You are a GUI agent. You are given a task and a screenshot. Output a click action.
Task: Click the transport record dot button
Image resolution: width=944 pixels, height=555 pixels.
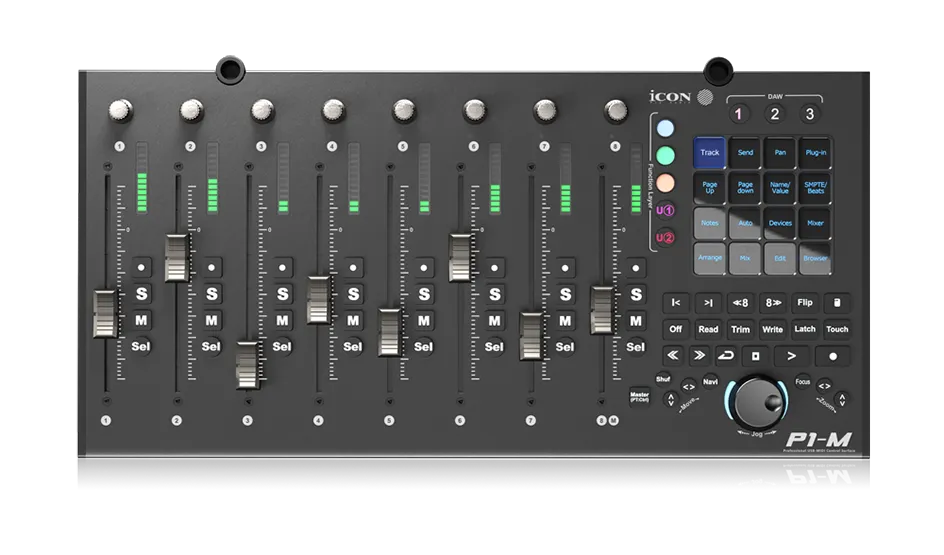pyautogui.click(x=833, y=356)
